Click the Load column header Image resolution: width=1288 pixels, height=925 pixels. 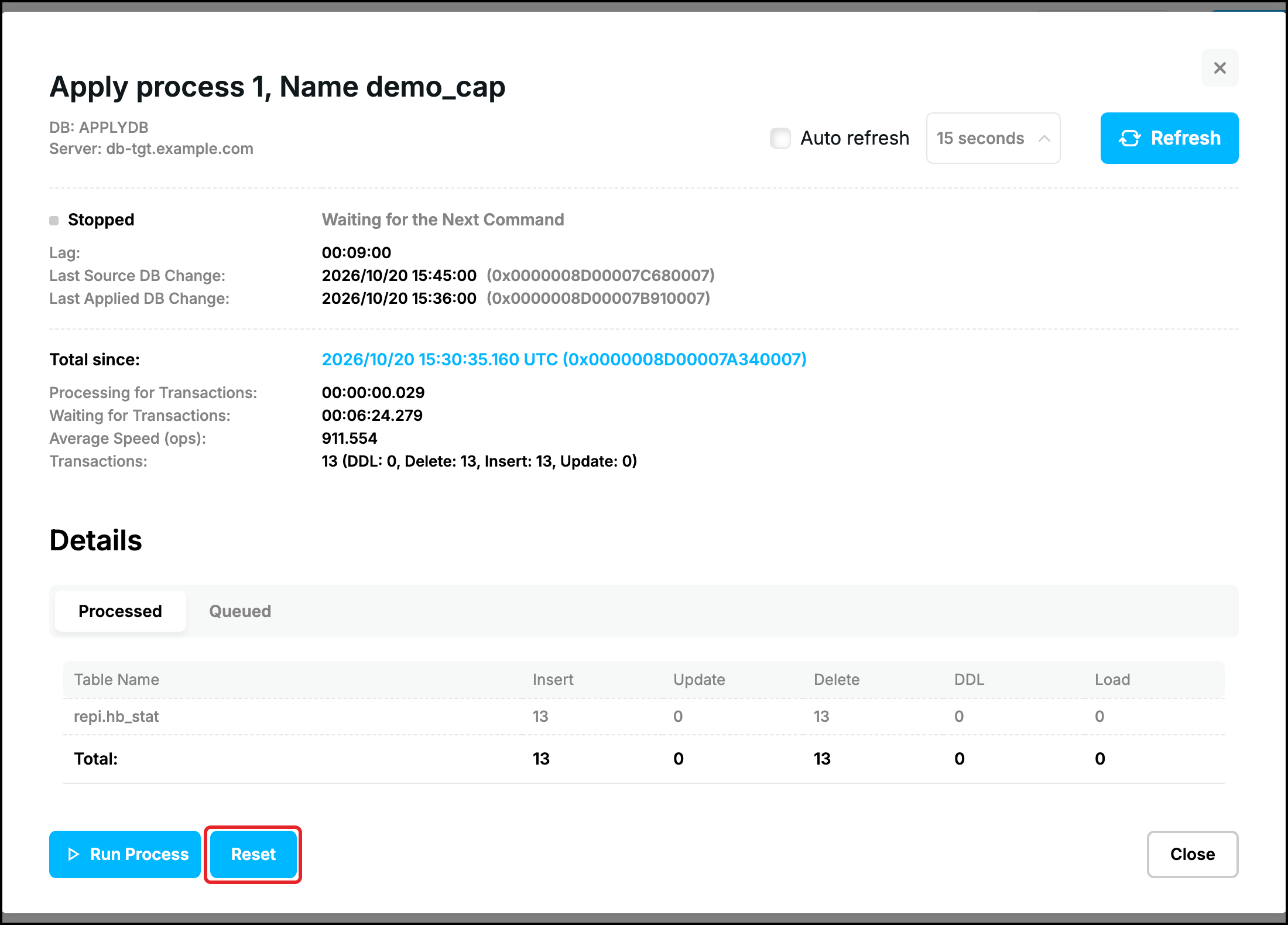pyautogui.click(x=1112, y=679)
